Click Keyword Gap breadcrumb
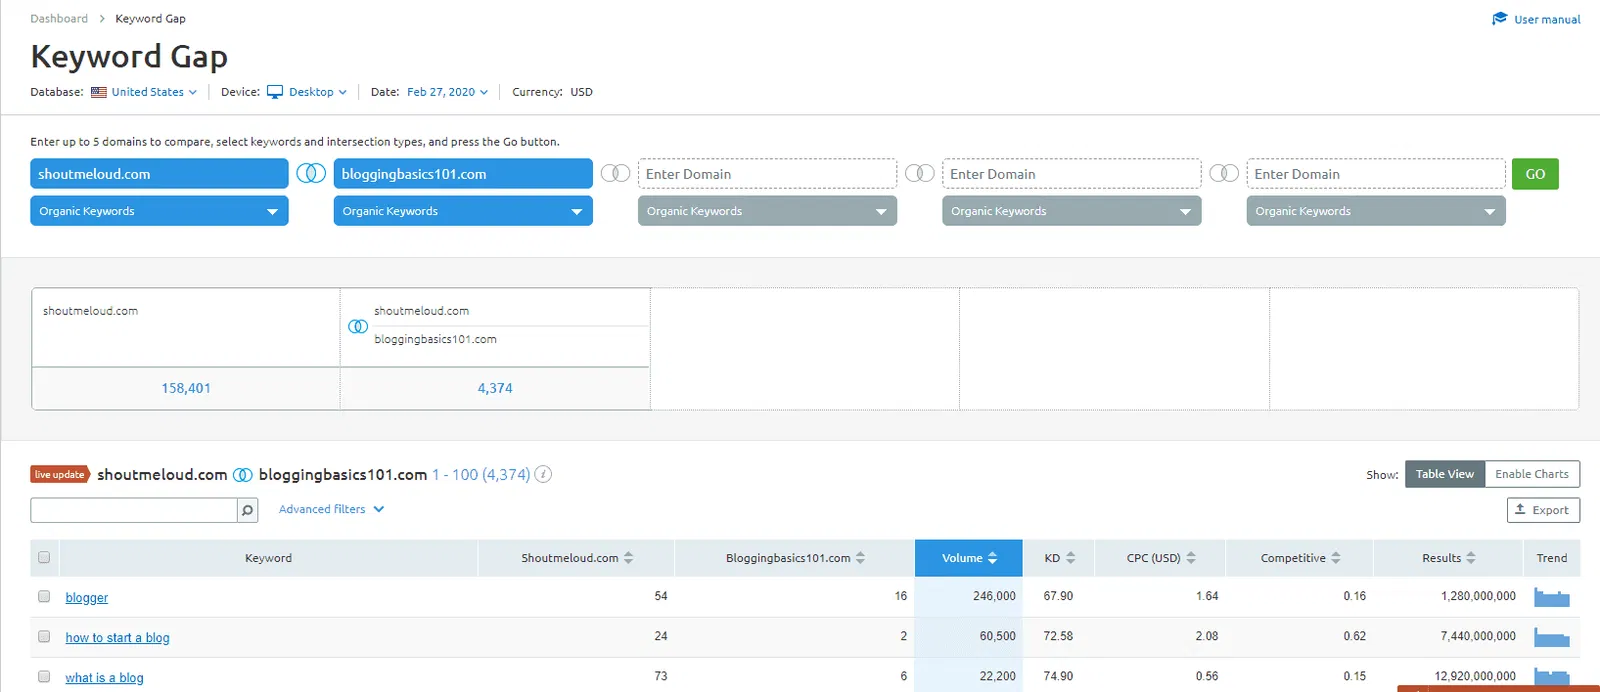Image resolution: width=1600 pixels, height=692 pixels. [150, 19]
